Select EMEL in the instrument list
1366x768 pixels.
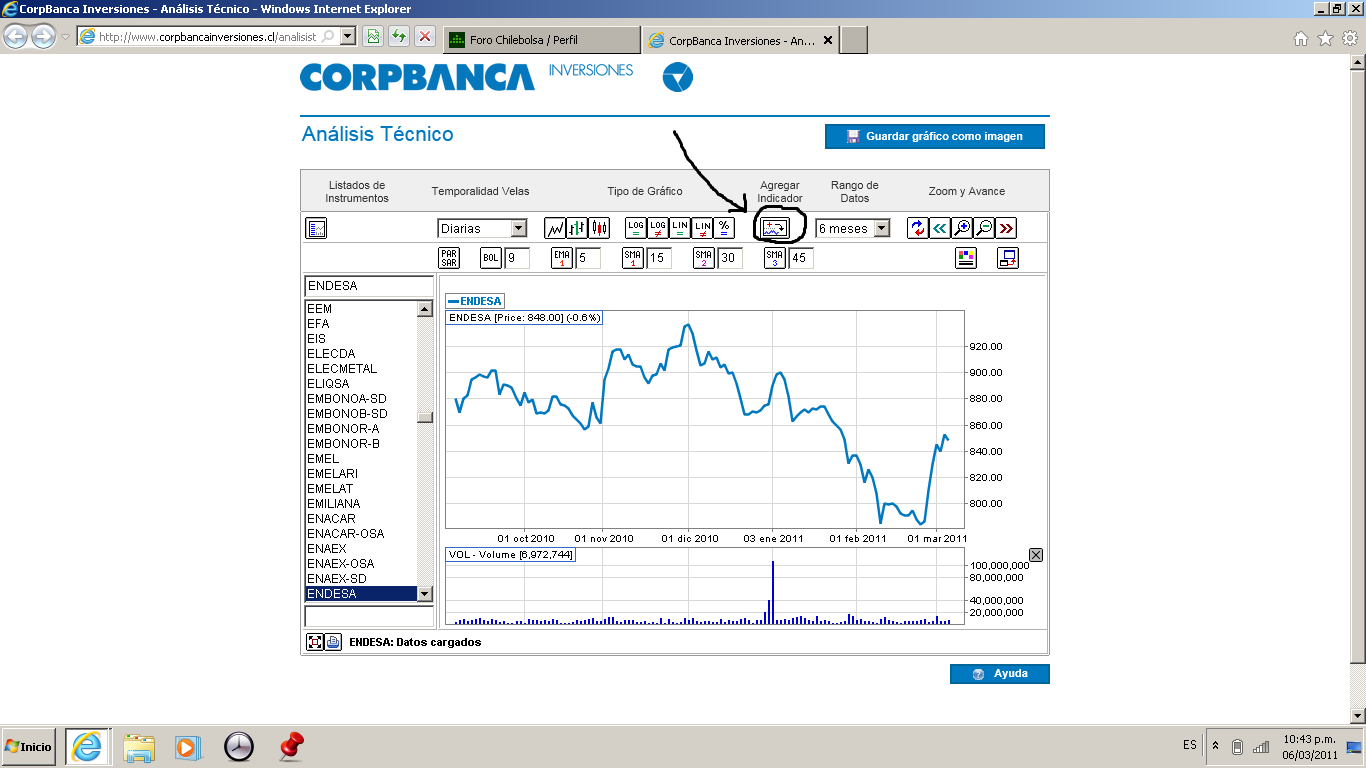point(361,459)
